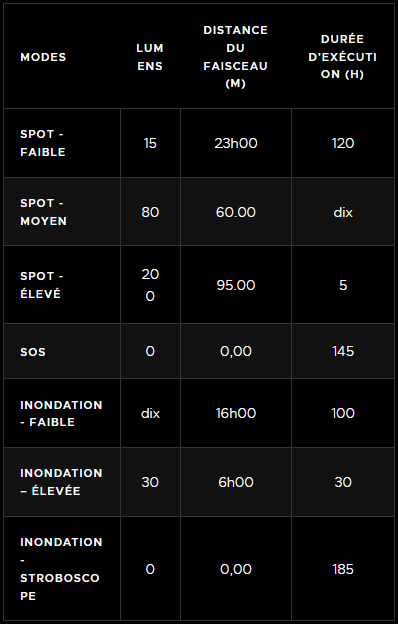Click the INONDATION – ÉLEVÉE row label
398x624 pixels.
click(x=61, y=482)
